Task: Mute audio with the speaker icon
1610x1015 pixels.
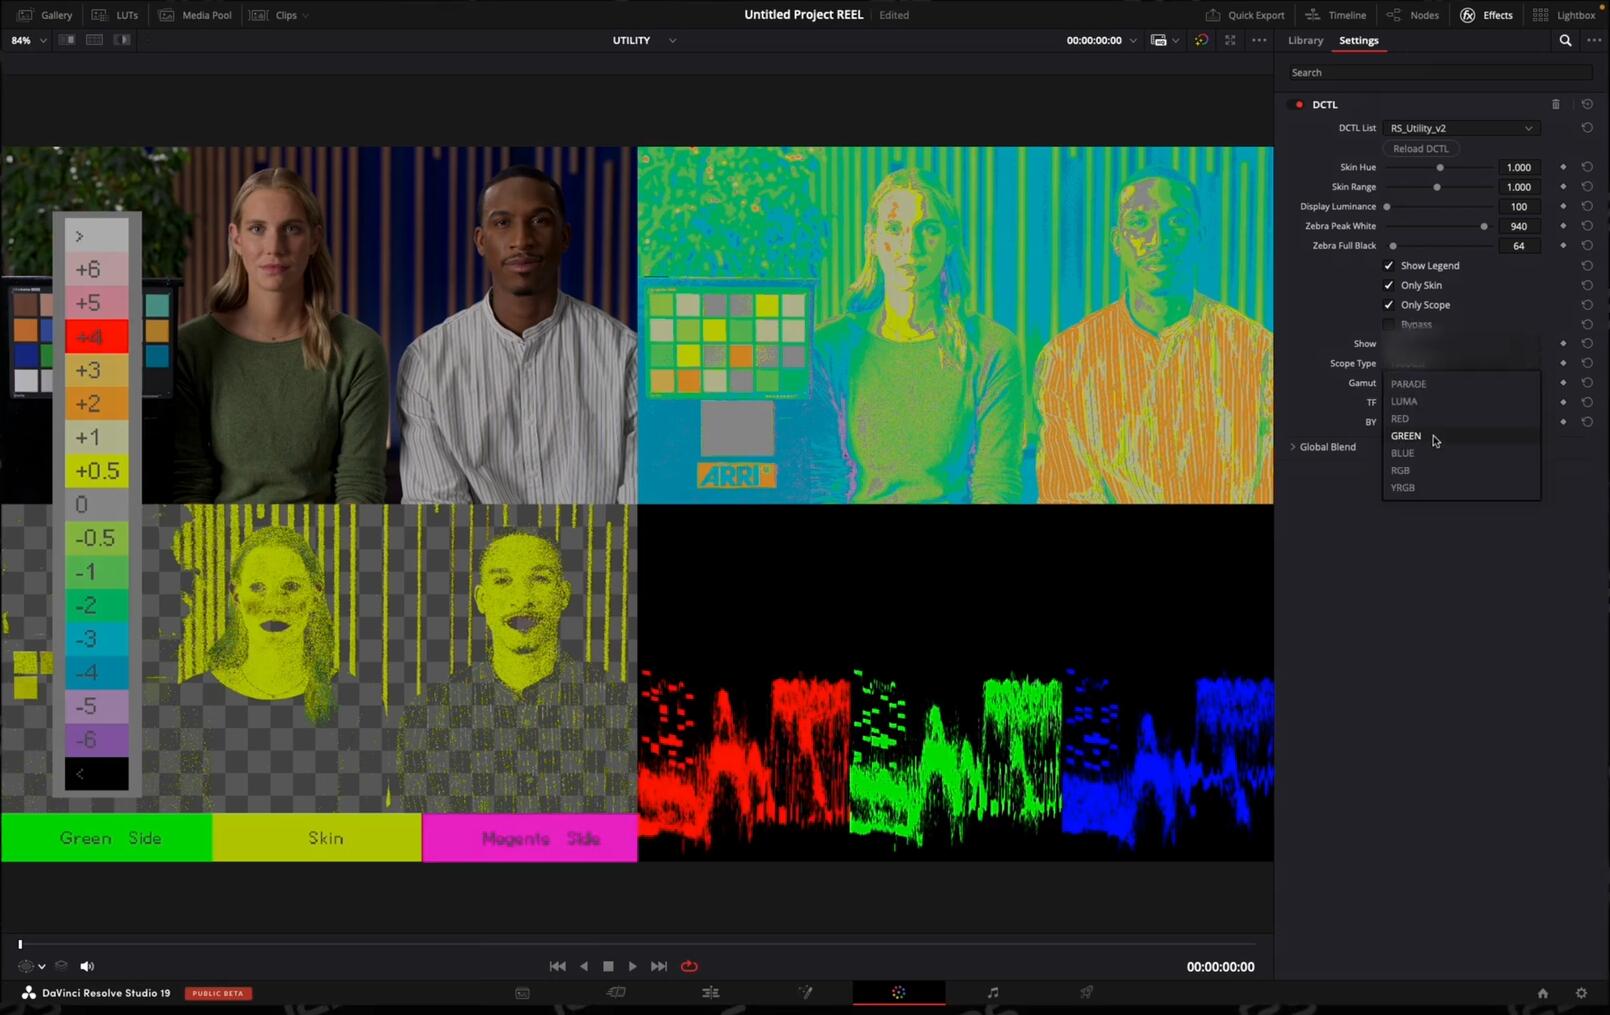Action: pyautogui.click(x=87, y=966)
